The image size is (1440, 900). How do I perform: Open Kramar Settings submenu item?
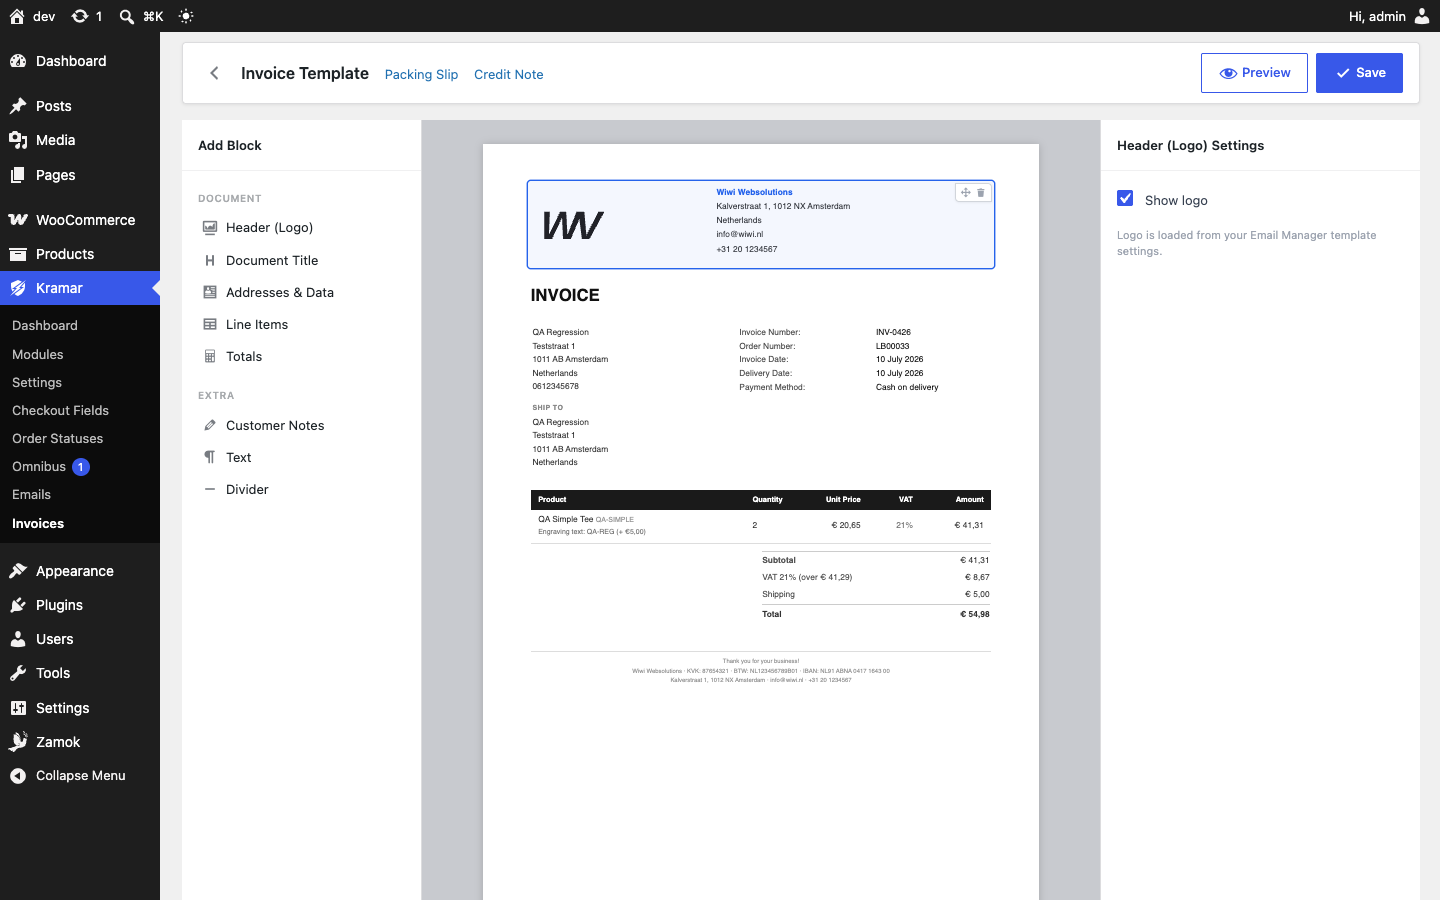(37, 382)
